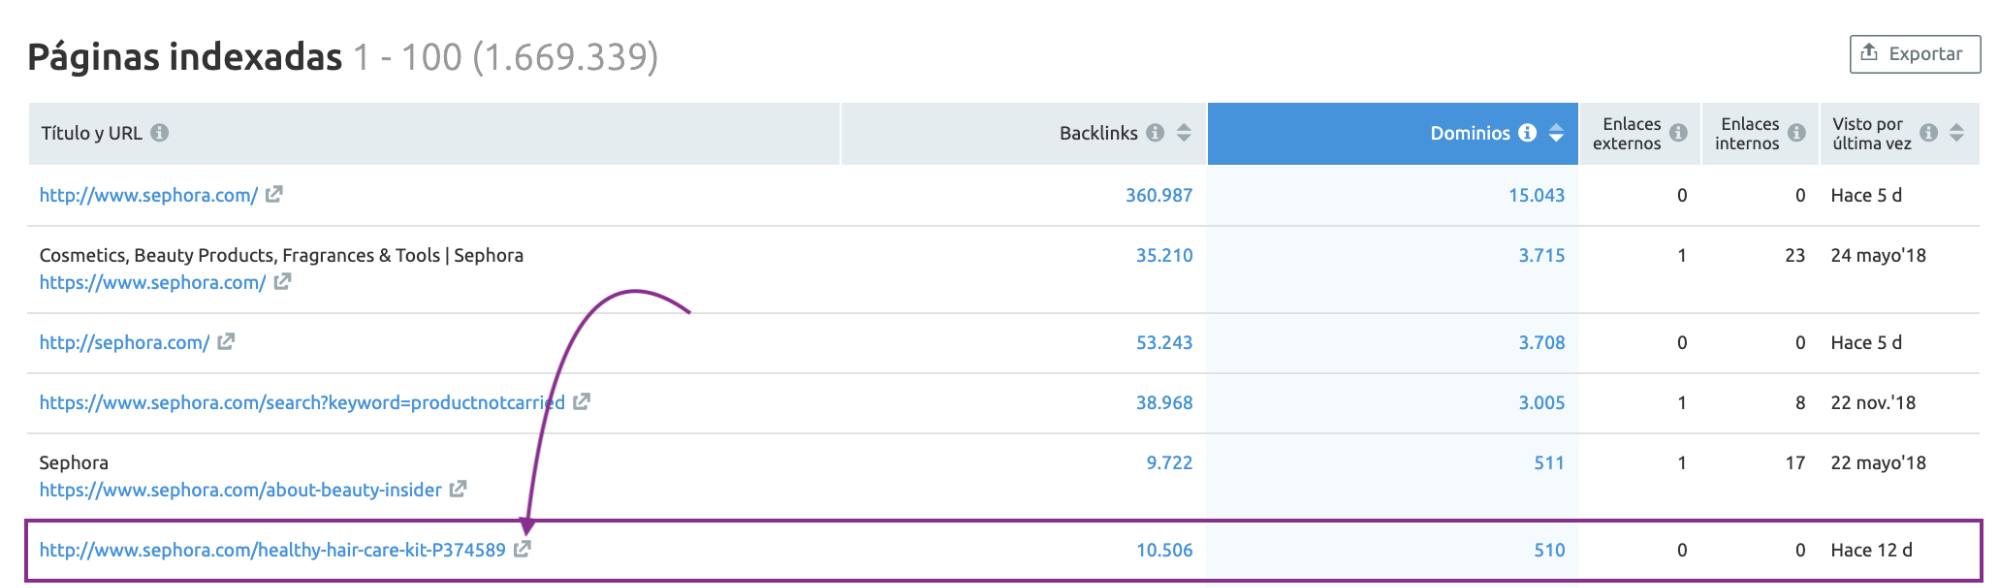This screenshot has height=588, width=1999.
Task: Open the about-beauty-insider link
Action: tap(240, 489)
